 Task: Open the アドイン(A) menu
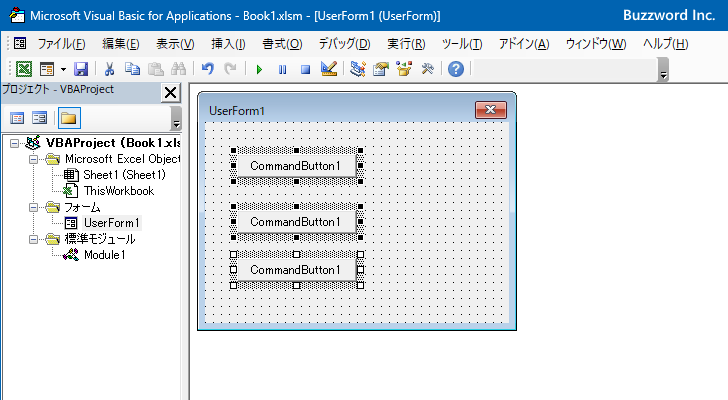pyautogui.click(x=524, y=44)
